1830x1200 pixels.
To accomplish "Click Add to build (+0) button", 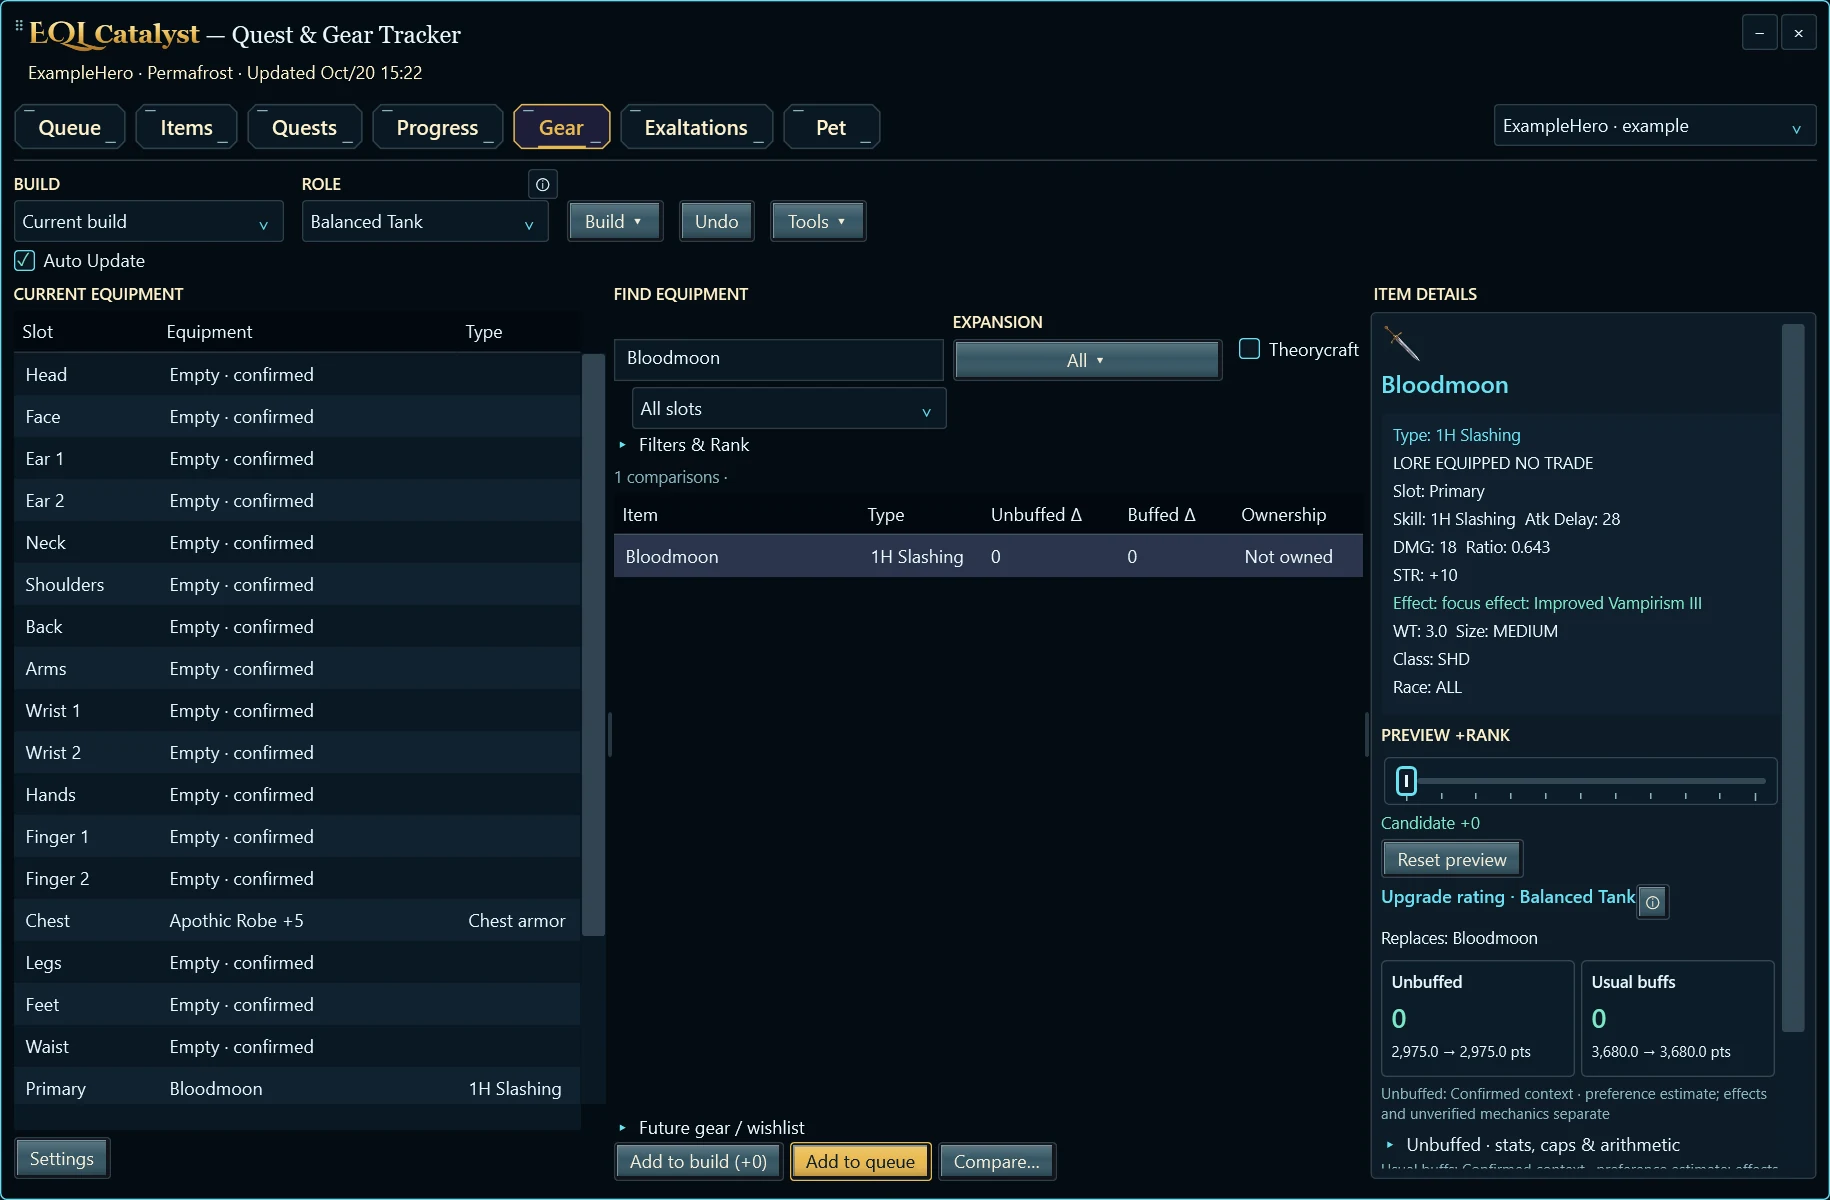I will [x=698, y=1162].
